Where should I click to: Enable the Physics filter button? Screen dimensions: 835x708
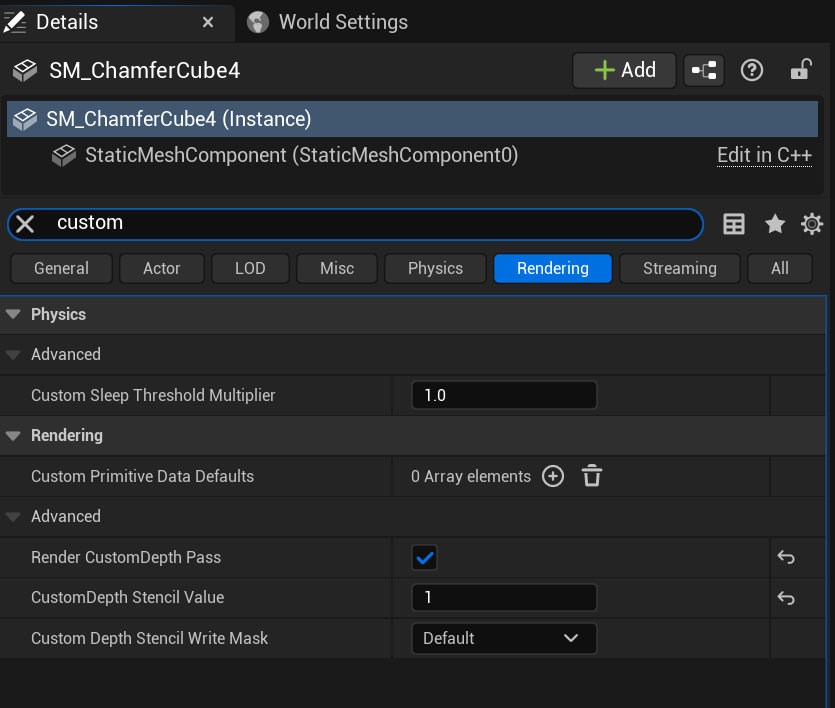435,268
